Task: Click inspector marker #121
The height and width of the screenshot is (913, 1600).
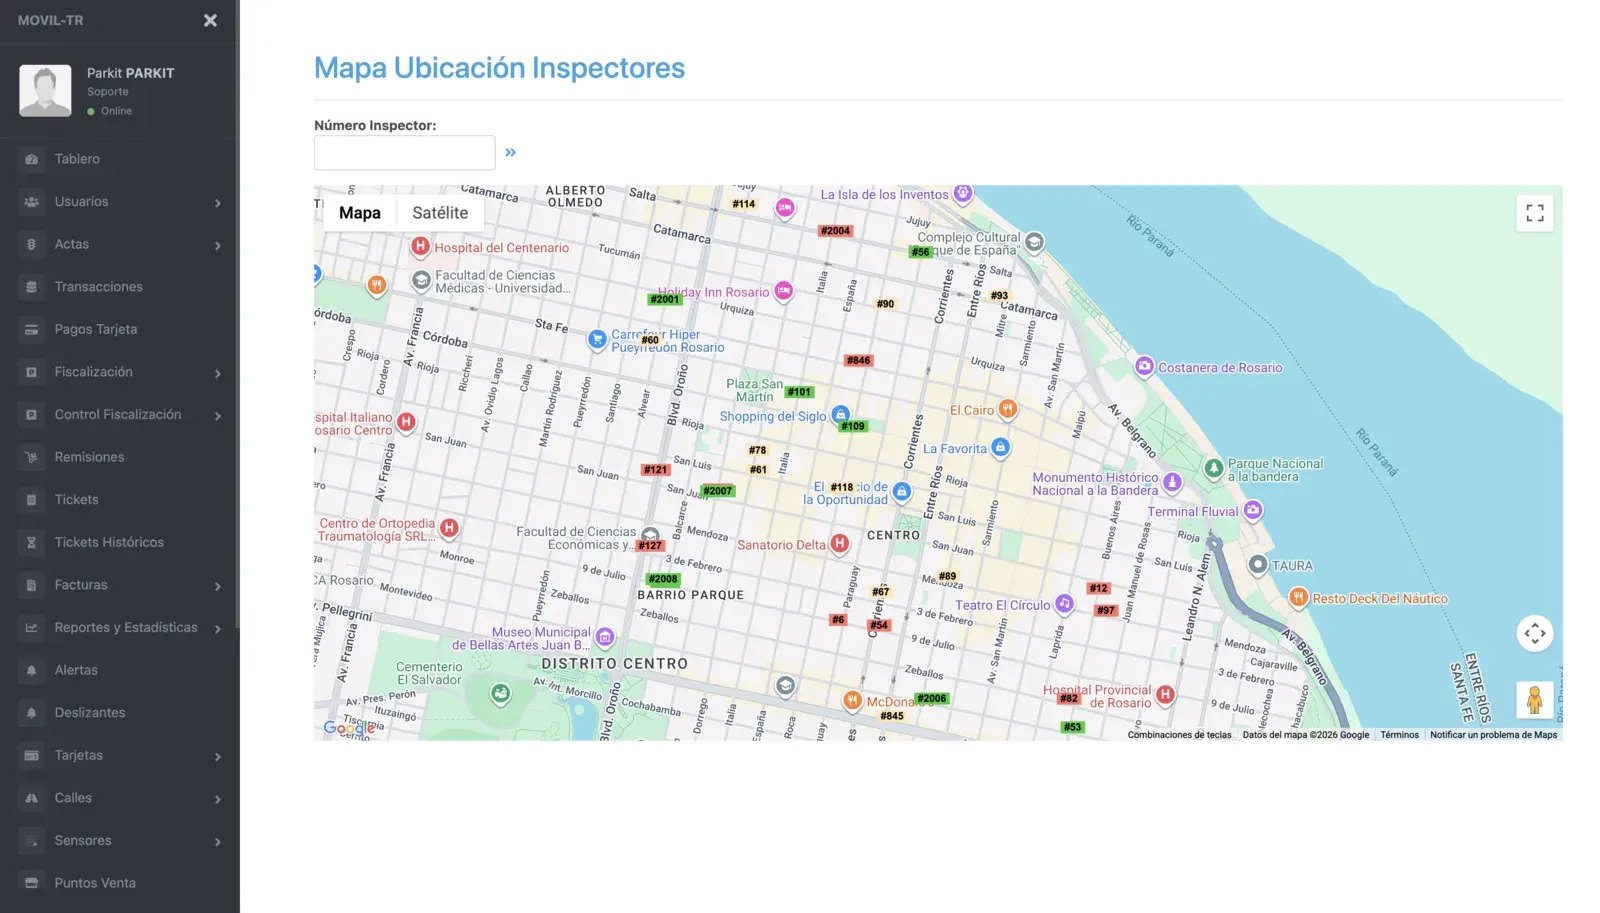Action: [x=655, y=469]
